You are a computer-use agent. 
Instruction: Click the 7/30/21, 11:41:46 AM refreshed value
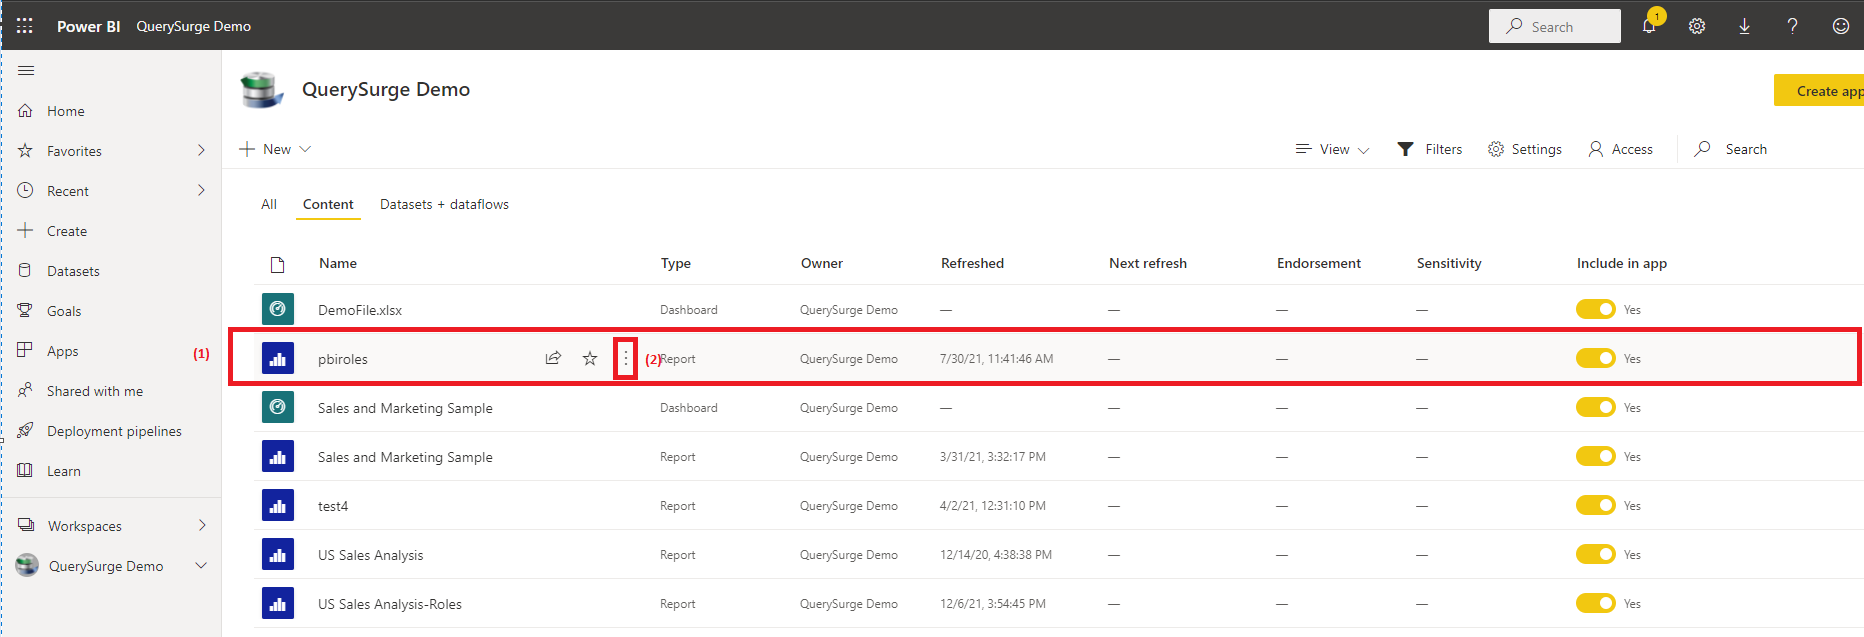coord(997,358)
